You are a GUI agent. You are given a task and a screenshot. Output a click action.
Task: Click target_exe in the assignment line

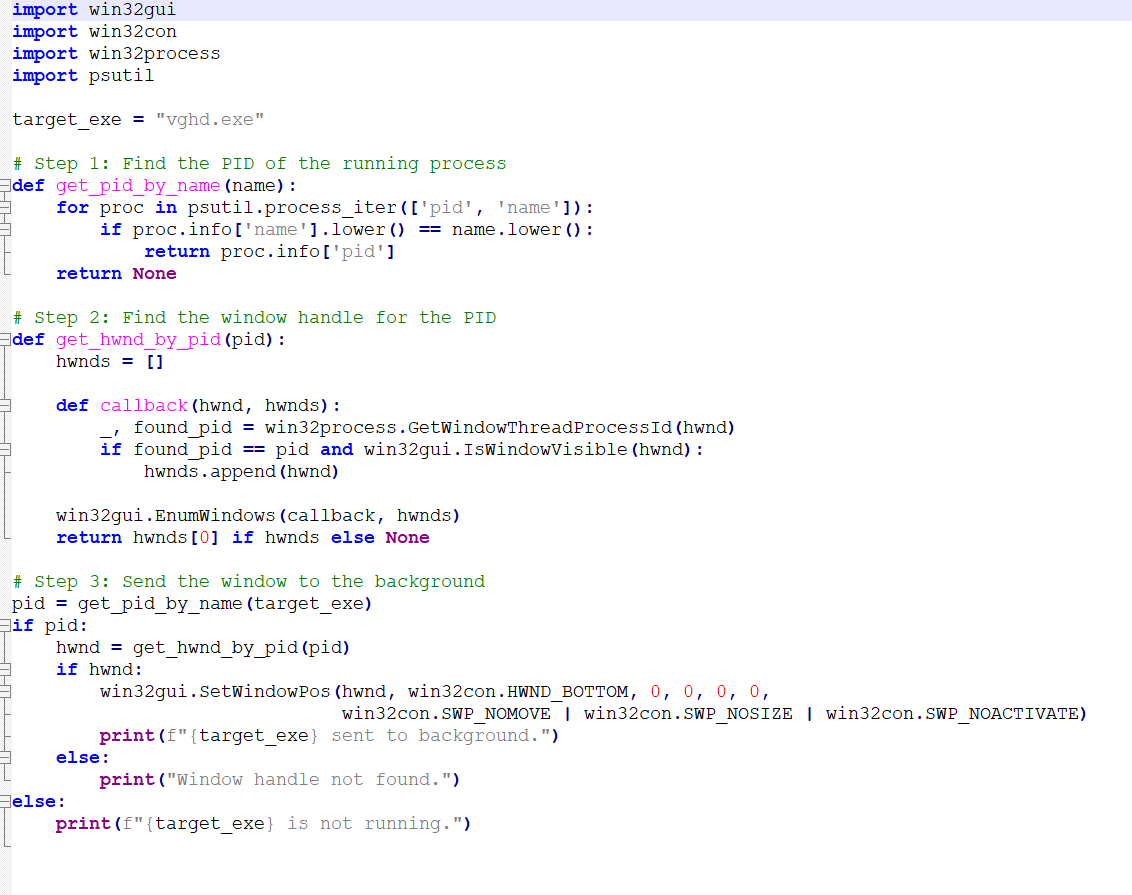(x=66, y=120)
